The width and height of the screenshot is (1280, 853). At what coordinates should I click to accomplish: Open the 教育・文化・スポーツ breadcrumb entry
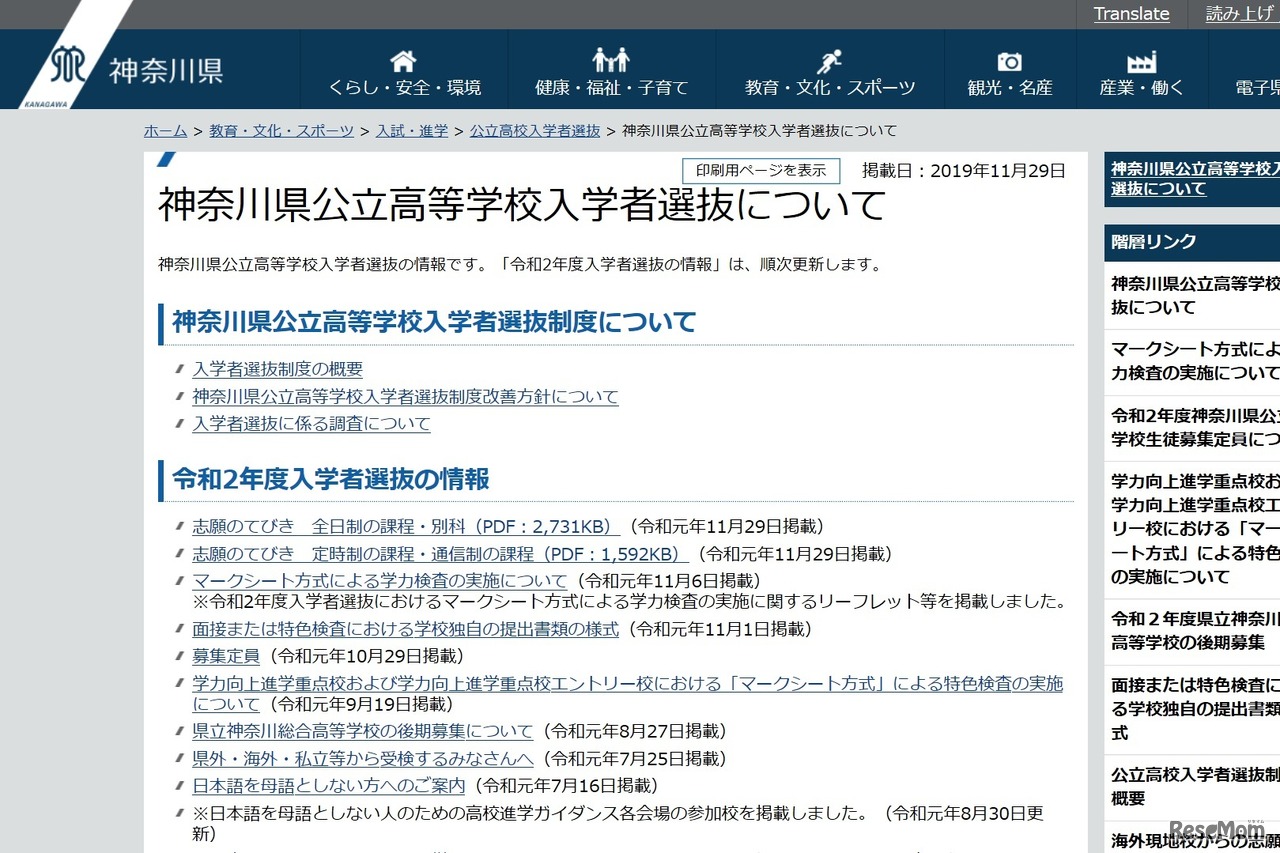pyautogui.click(x=280, y=130)
